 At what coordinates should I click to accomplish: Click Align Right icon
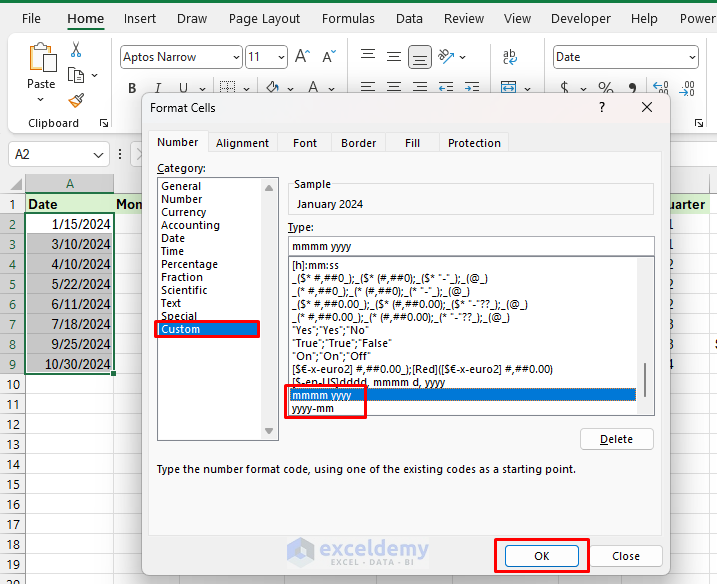(420, 87)
